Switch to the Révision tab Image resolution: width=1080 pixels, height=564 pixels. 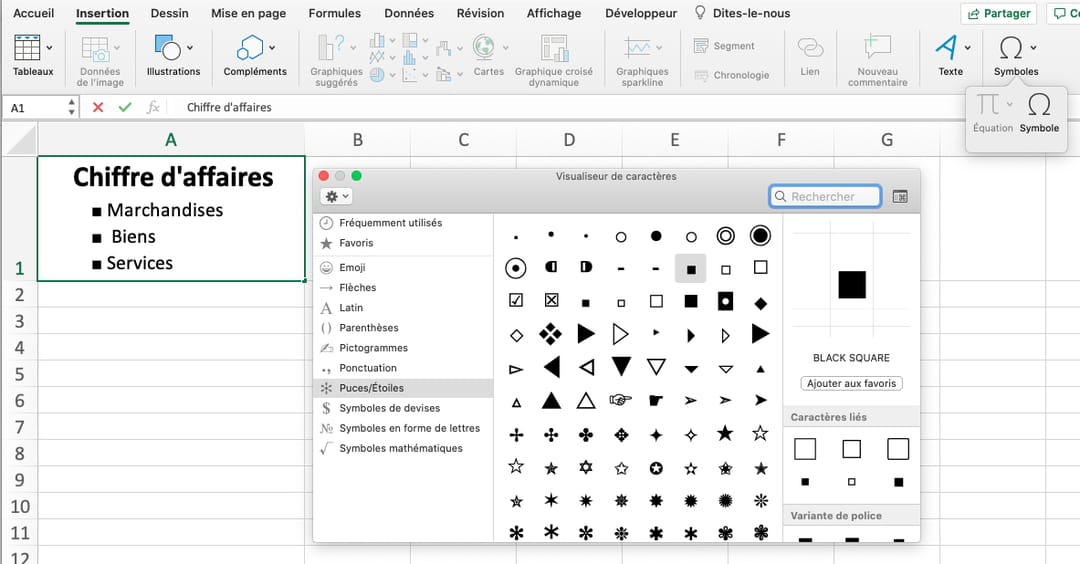[480, 13]
